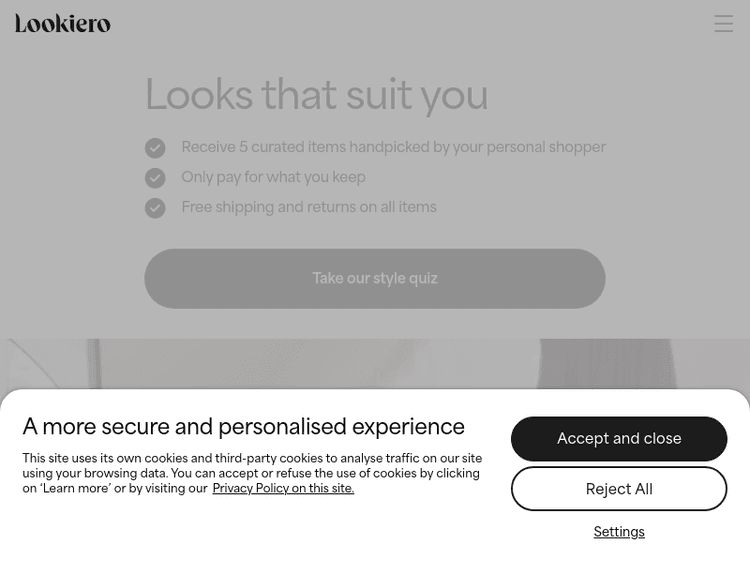The image size is (750, 563).
Task: Click the 'Receive 5 curated items' text
Action: tap(393, 148)
